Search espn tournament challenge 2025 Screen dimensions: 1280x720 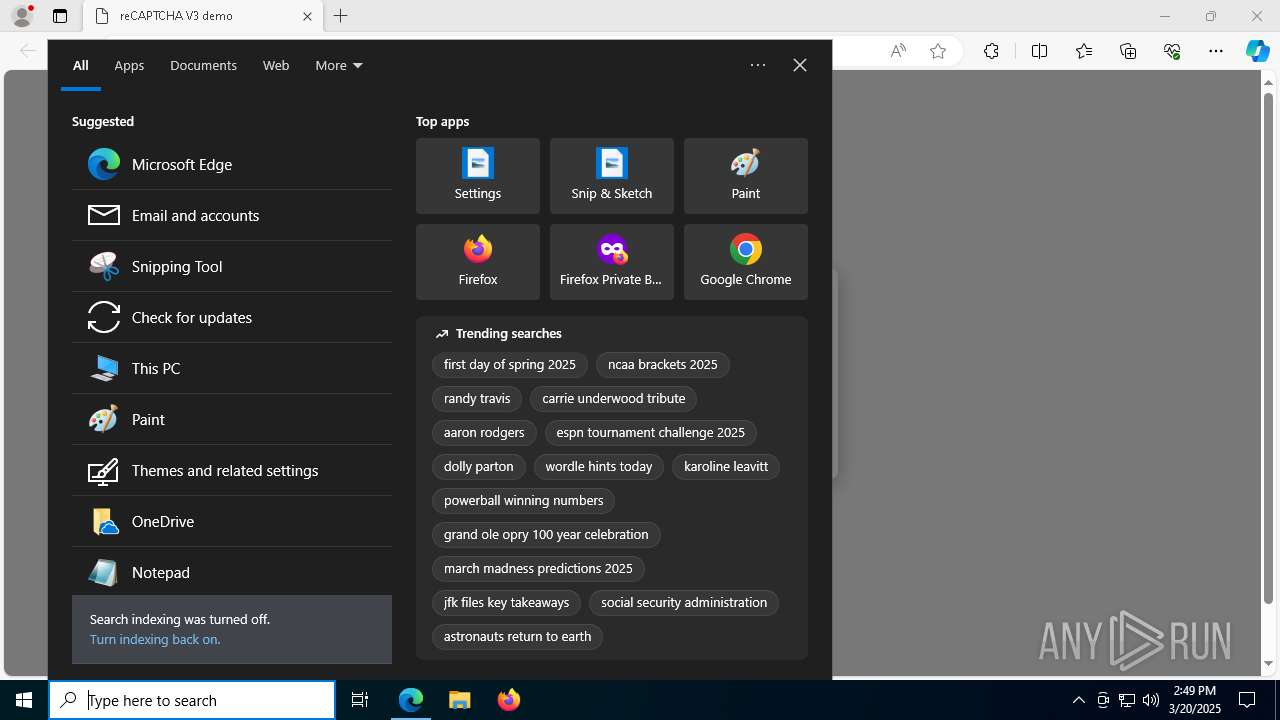click(651, 432)
